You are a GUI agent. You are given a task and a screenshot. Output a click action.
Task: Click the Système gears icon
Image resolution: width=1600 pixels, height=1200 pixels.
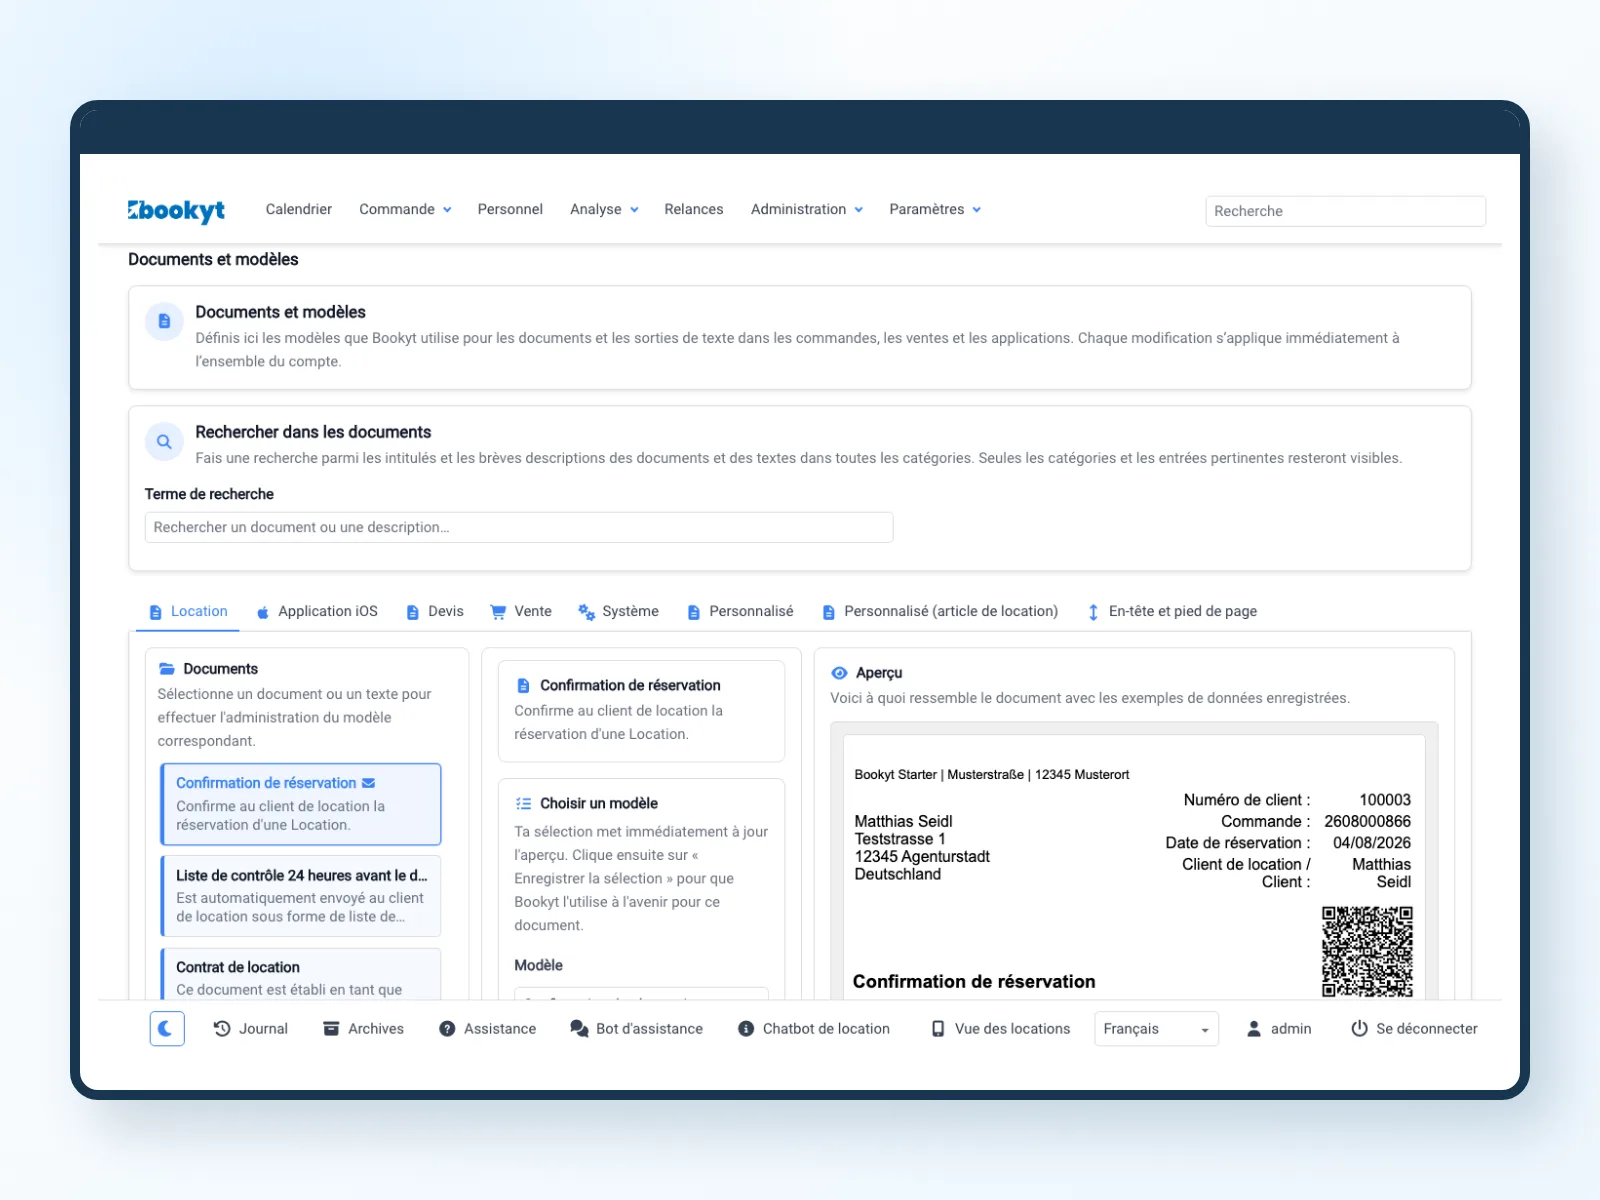[x=587, y=612]
